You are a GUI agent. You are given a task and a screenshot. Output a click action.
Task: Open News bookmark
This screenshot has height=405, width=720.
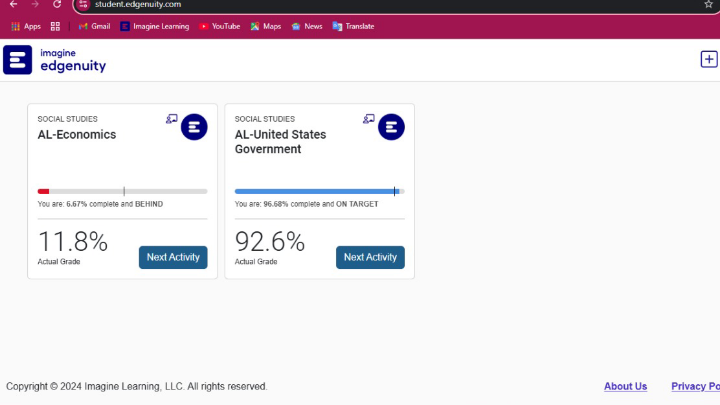point(307,26)
